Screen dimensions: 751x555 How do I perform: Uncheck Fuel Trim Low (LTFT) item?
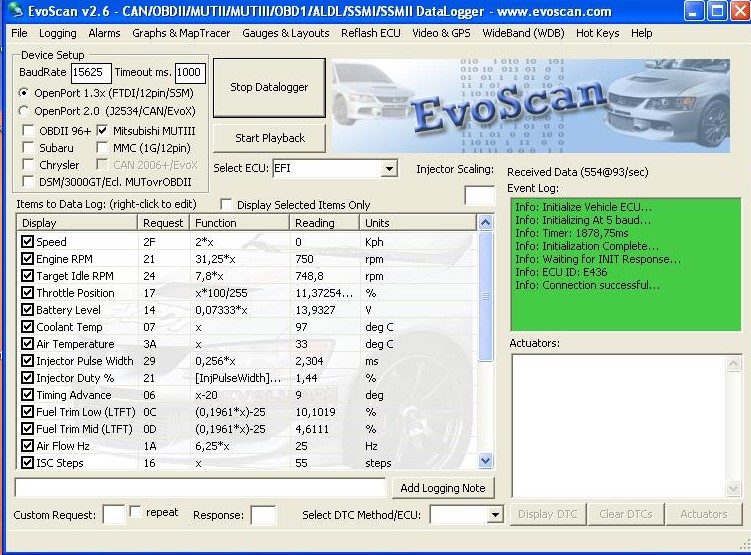coord(27,411)
